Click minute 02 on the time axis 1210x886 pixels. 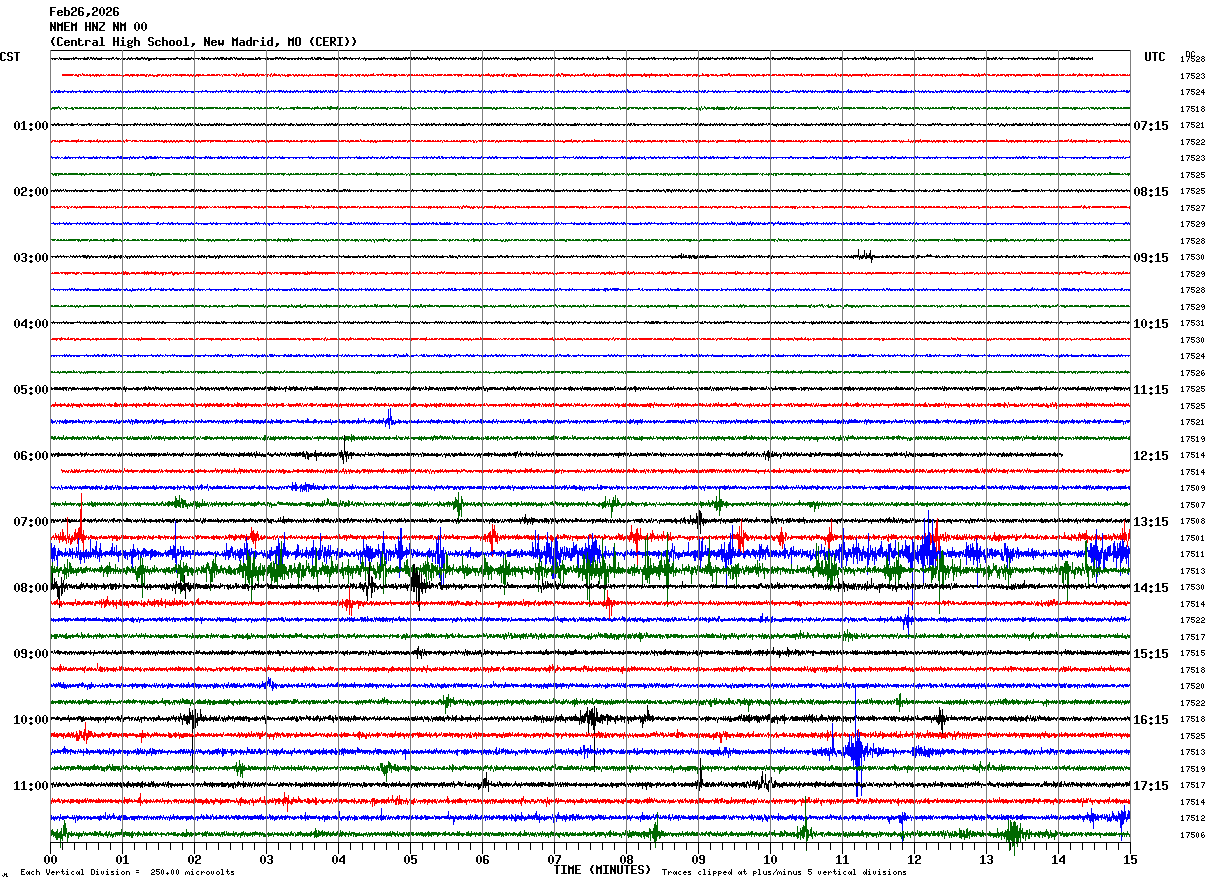coord(194,859)
